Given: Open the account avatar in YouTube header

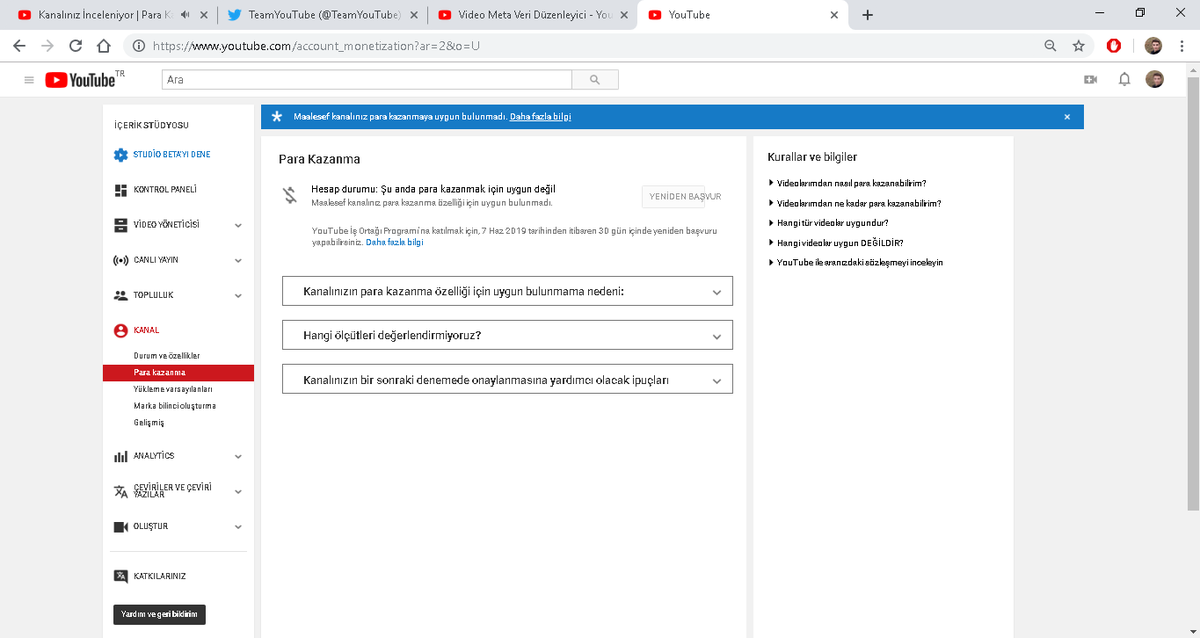Looking at the screenshot, I should 1155,79.
